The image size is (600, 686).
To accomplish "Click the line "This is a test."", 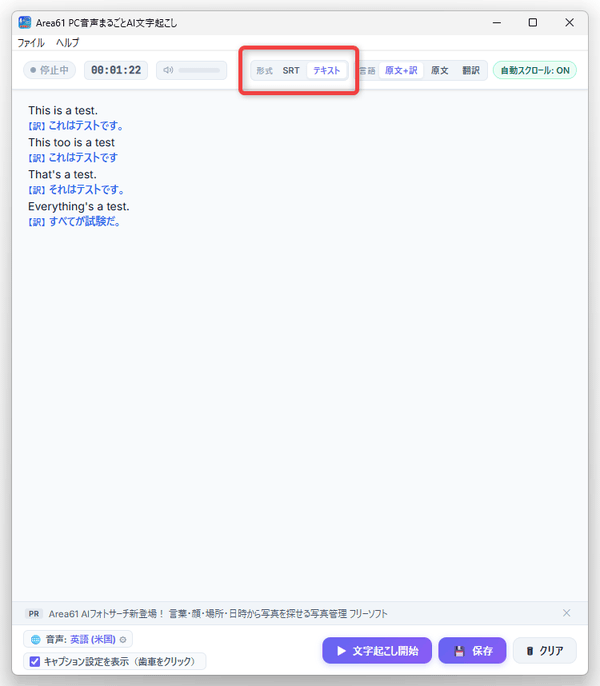I will [63, 110].
